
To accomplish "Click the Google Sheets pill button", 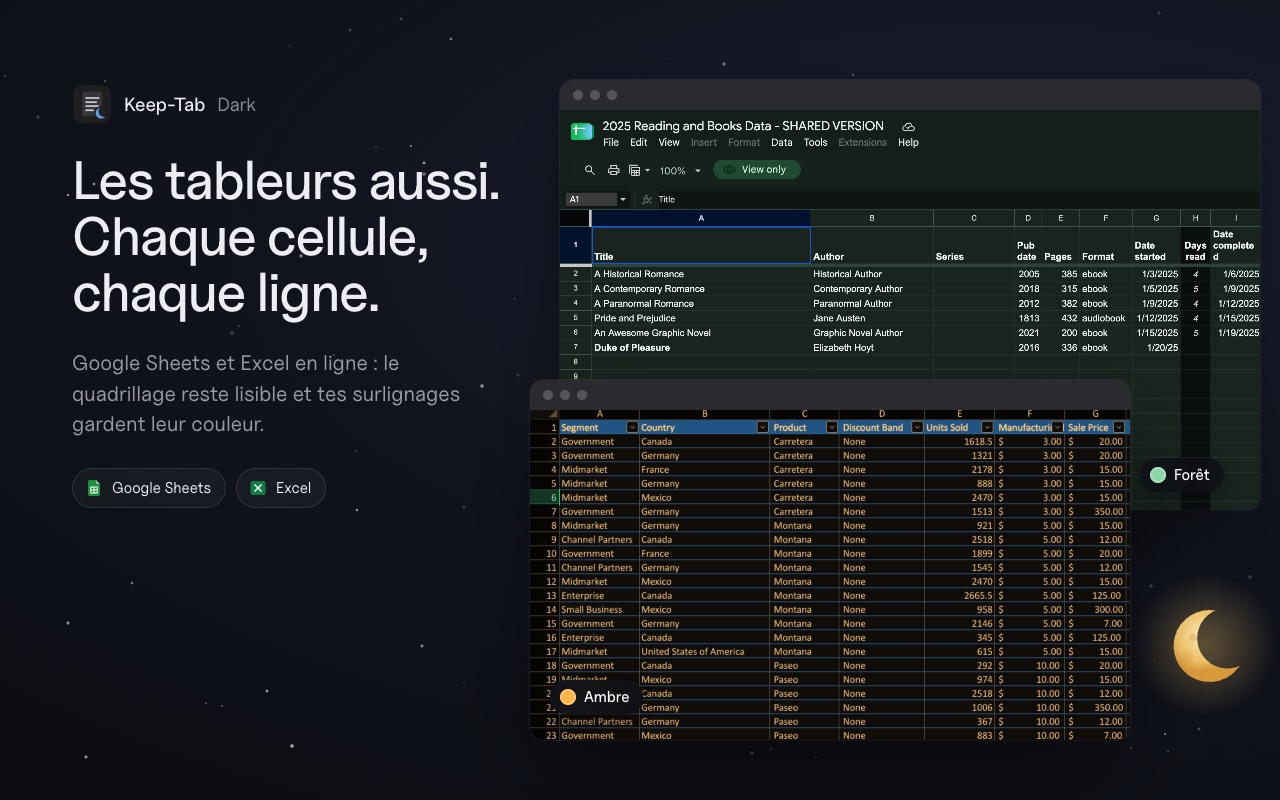I will click(149, 488).
